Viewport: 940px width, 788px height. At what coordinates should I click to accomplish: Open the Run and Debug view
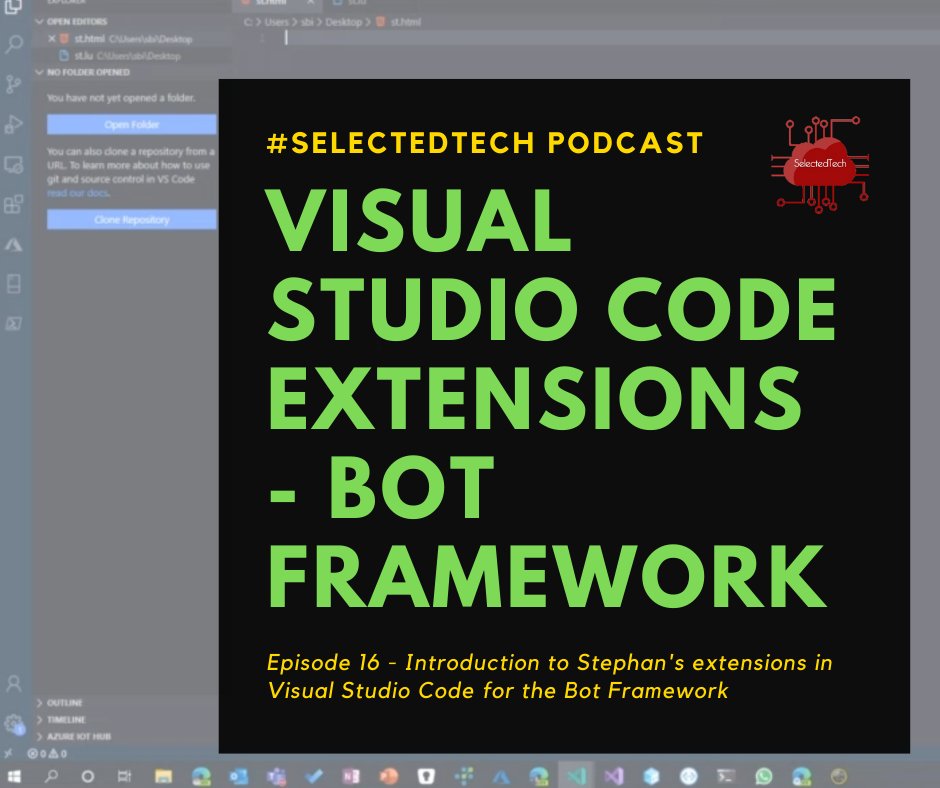13,124
